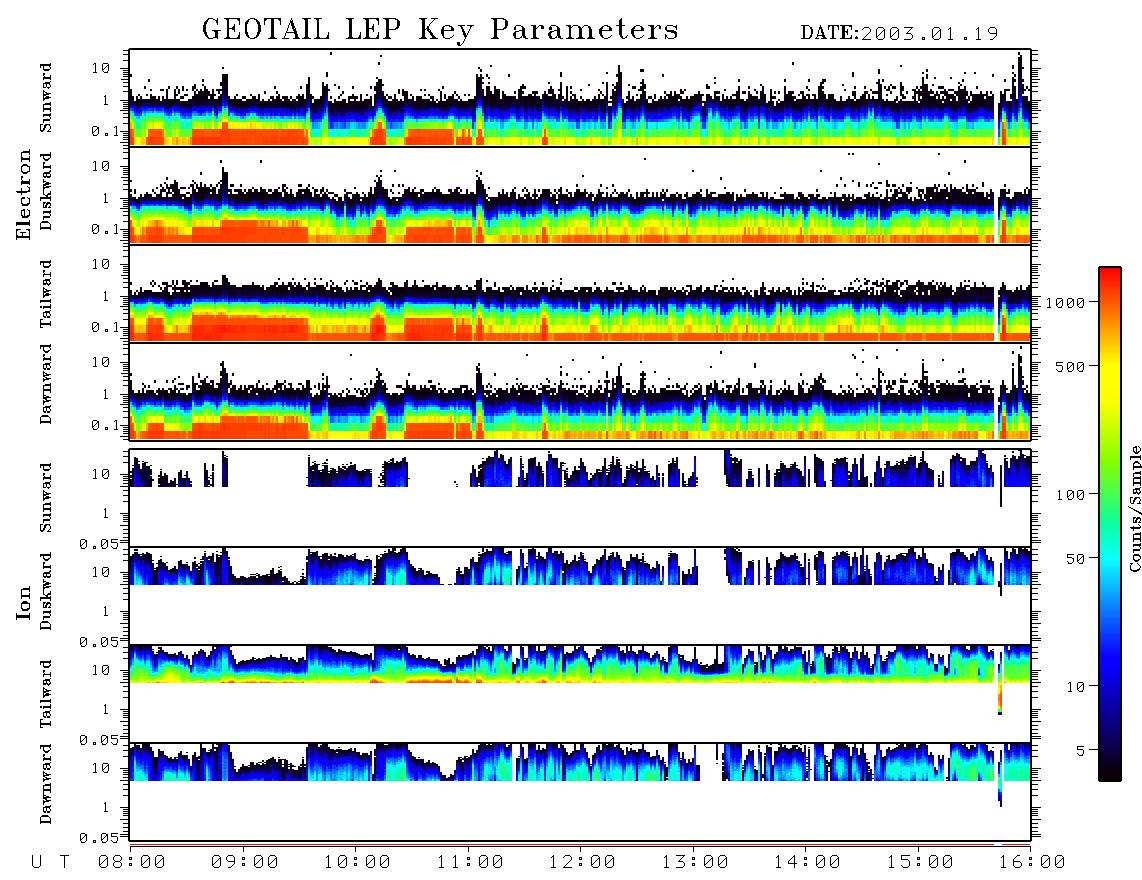
Task: Click the Electron Sunward spectrogram panel
Action: [580, 98]
